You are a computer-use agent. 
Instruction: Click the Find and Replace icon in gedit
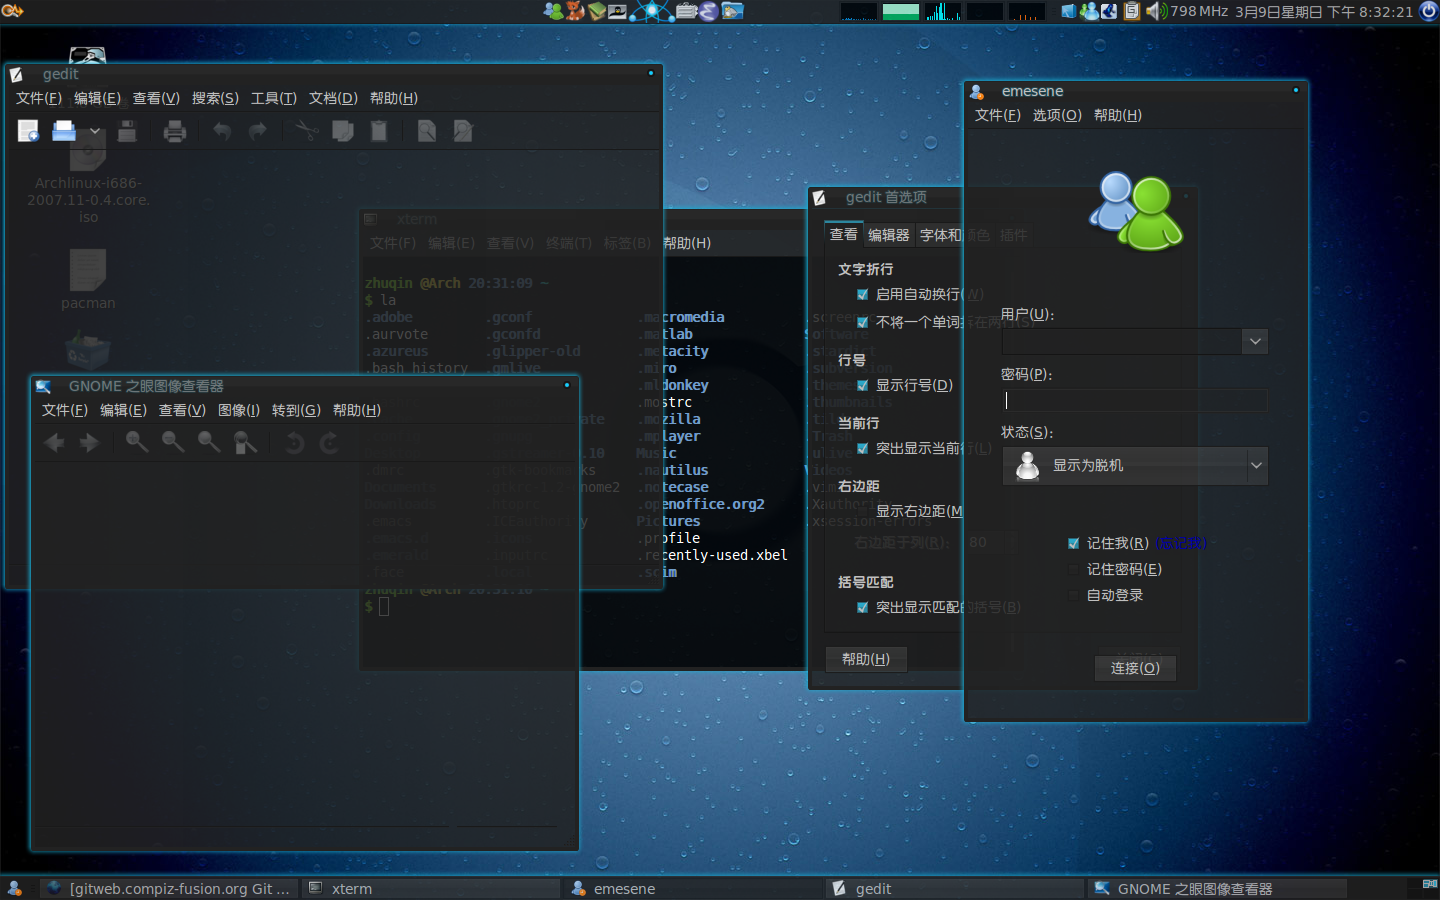(x=463, y=131)
